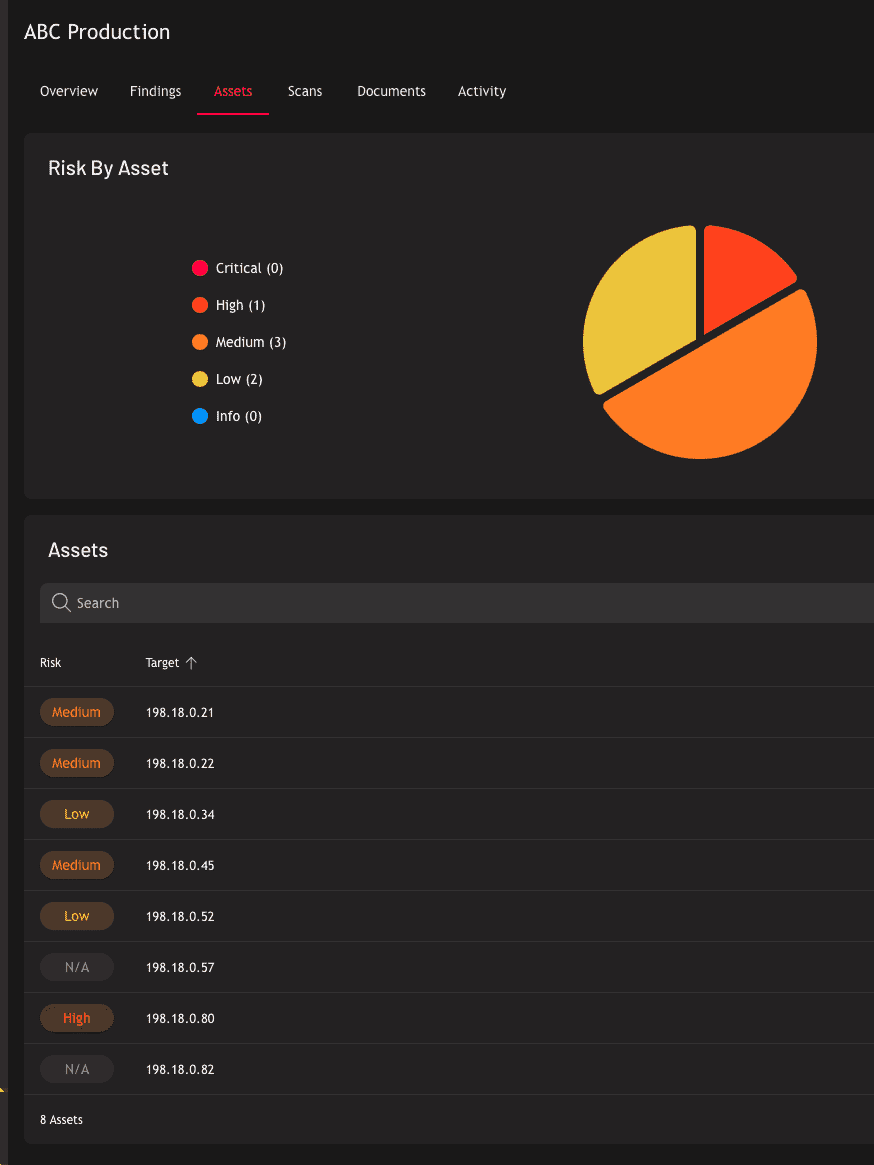Click the blue Info legend dot

pyautogui.click(x=200, y=416)
